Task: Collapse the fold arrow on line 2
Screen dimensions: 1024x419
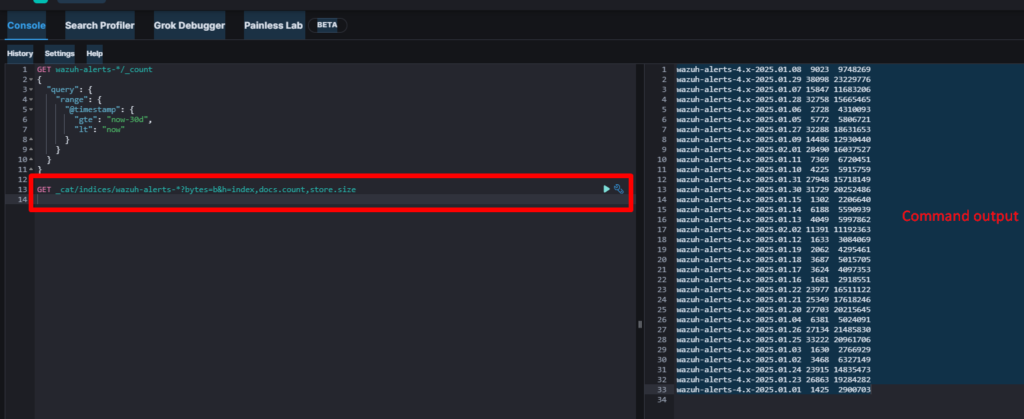Action: 30,79
